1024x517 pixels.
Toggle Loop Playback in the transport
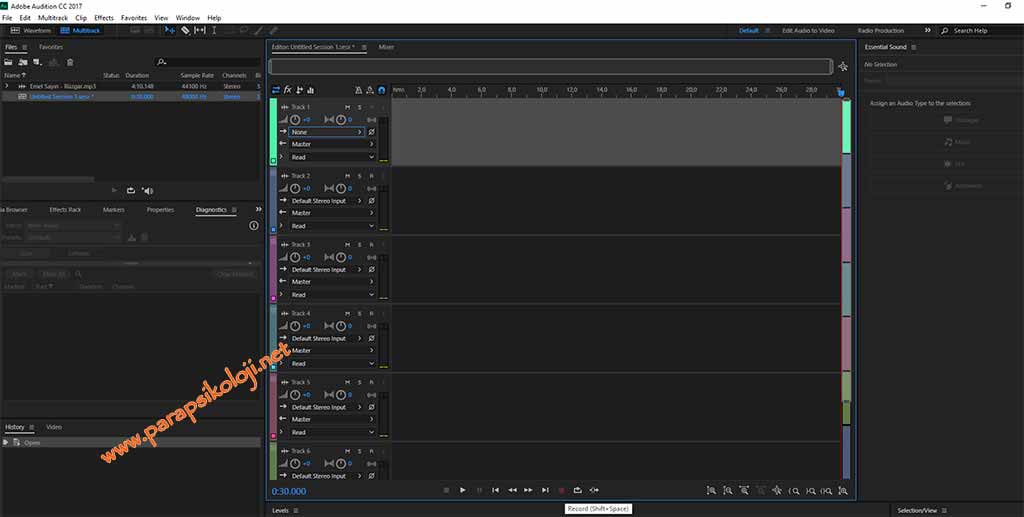tap(577, 490)
